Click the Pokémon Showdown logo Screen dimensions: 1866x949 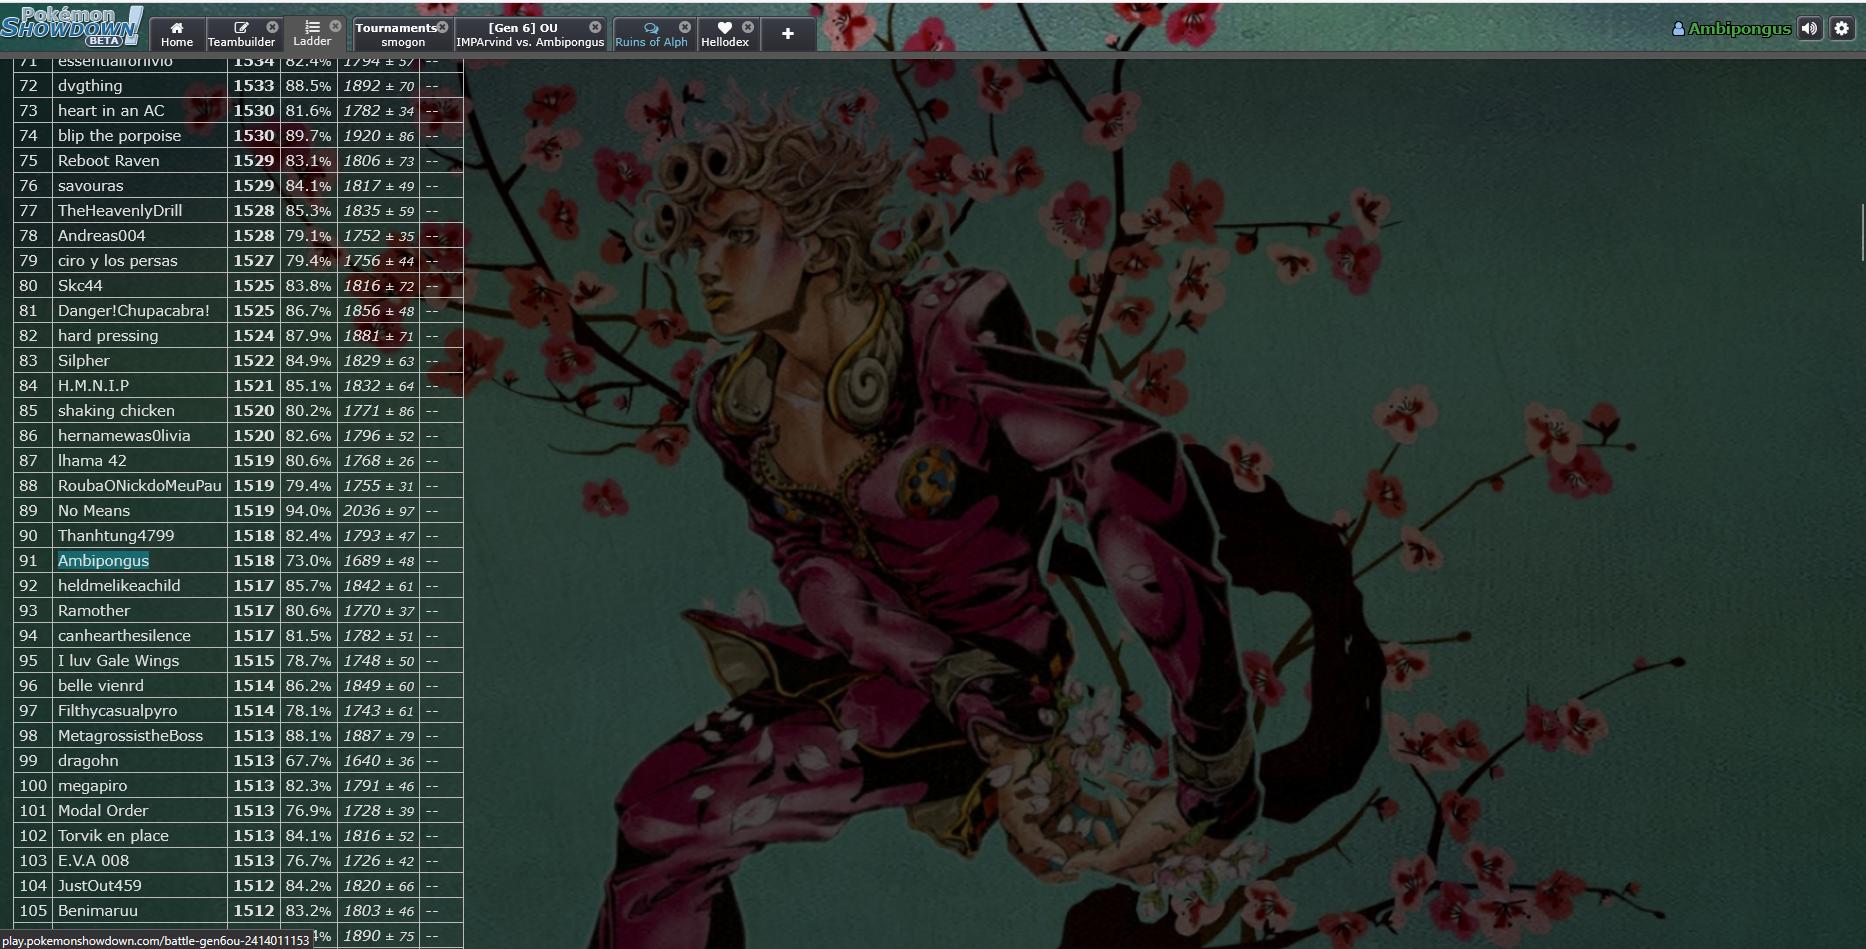click(72, 26)
